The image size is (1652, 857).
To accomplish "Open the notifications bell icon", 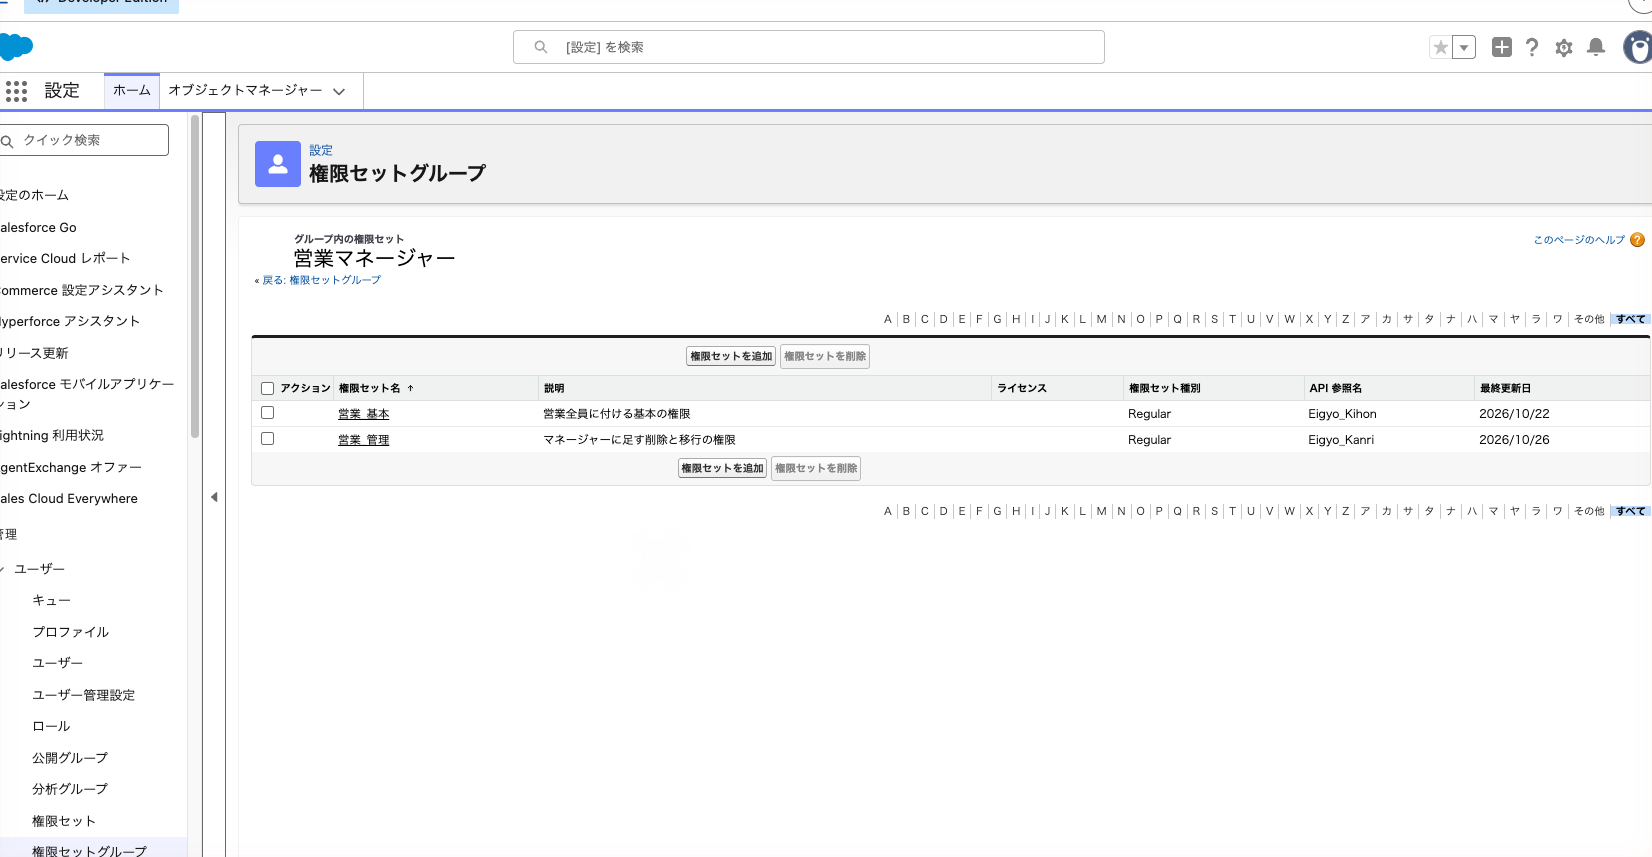I will pos(1596,47).
